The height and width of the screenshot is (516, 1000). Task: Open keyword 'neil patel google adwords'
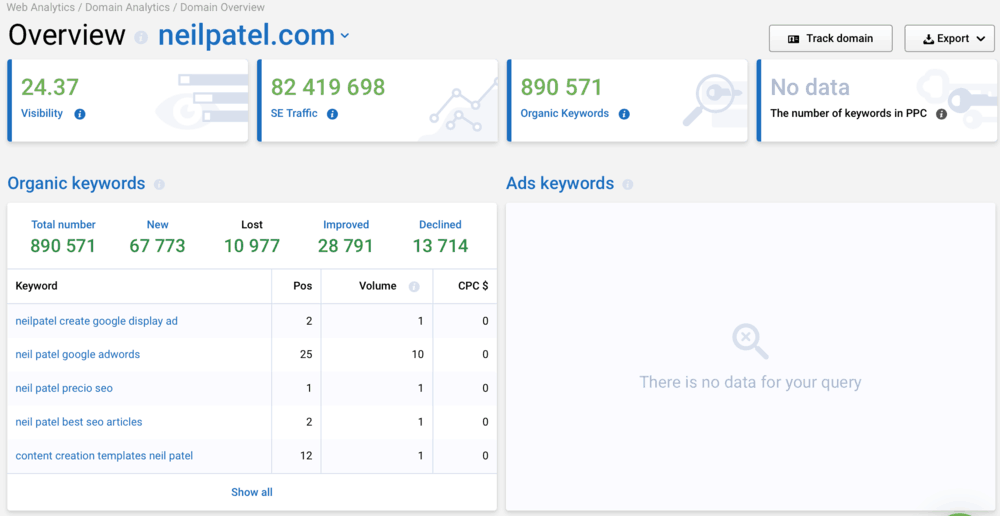pos(78,354)
